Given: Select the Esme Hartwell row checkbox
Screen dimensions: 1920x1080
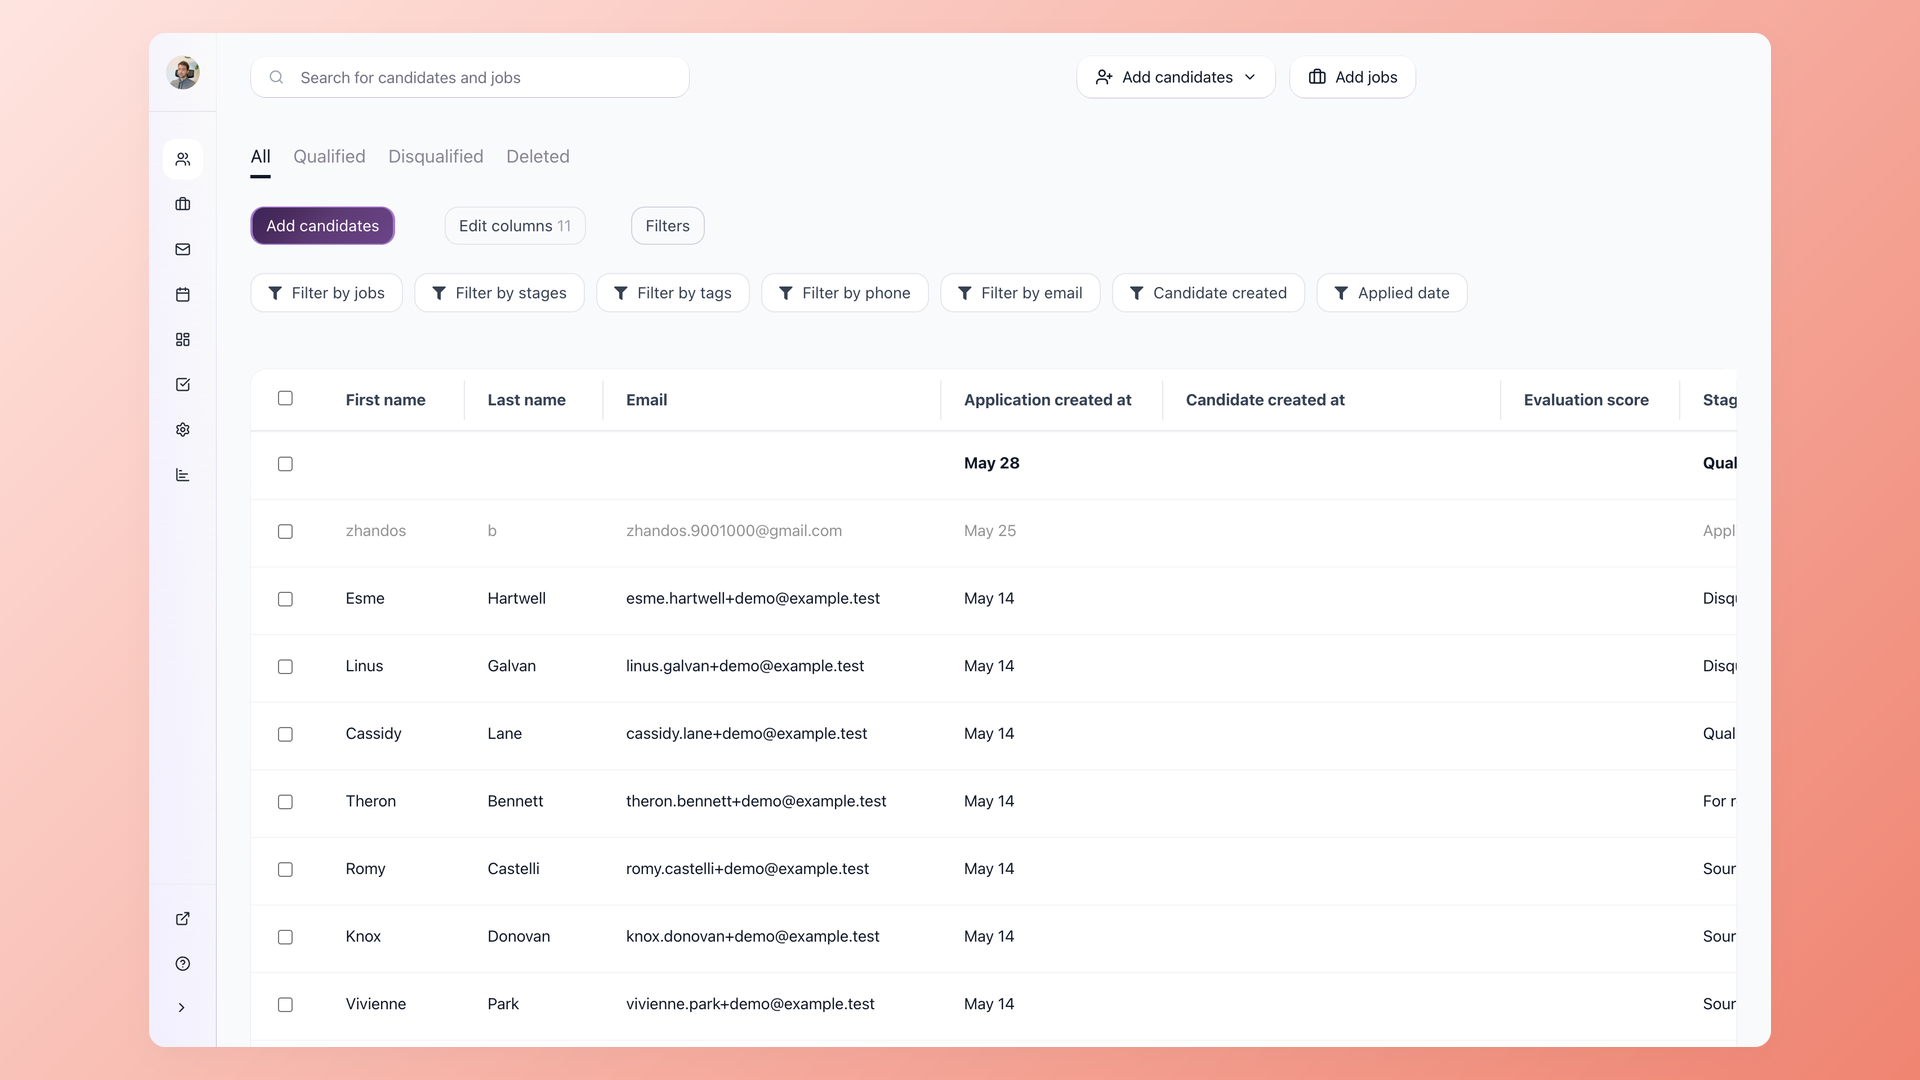Looking at the screenshot, I should pyautogui.click(x=285, y=599).
